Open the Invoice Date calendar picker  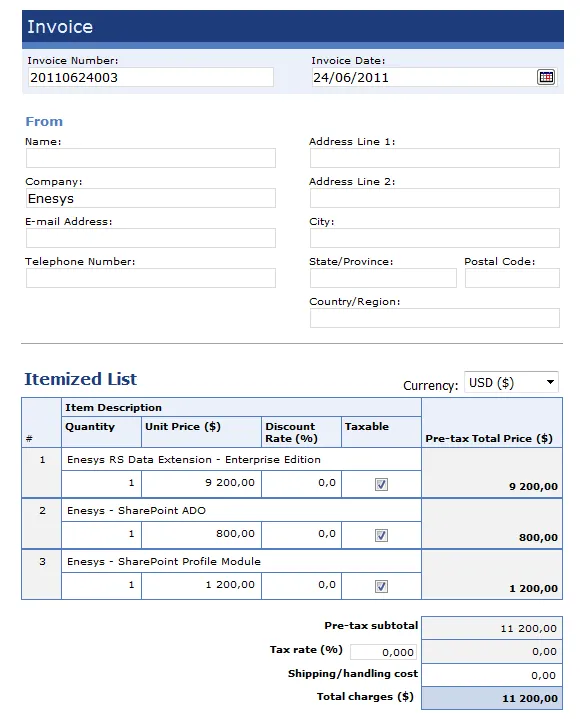tap(546, 77)
